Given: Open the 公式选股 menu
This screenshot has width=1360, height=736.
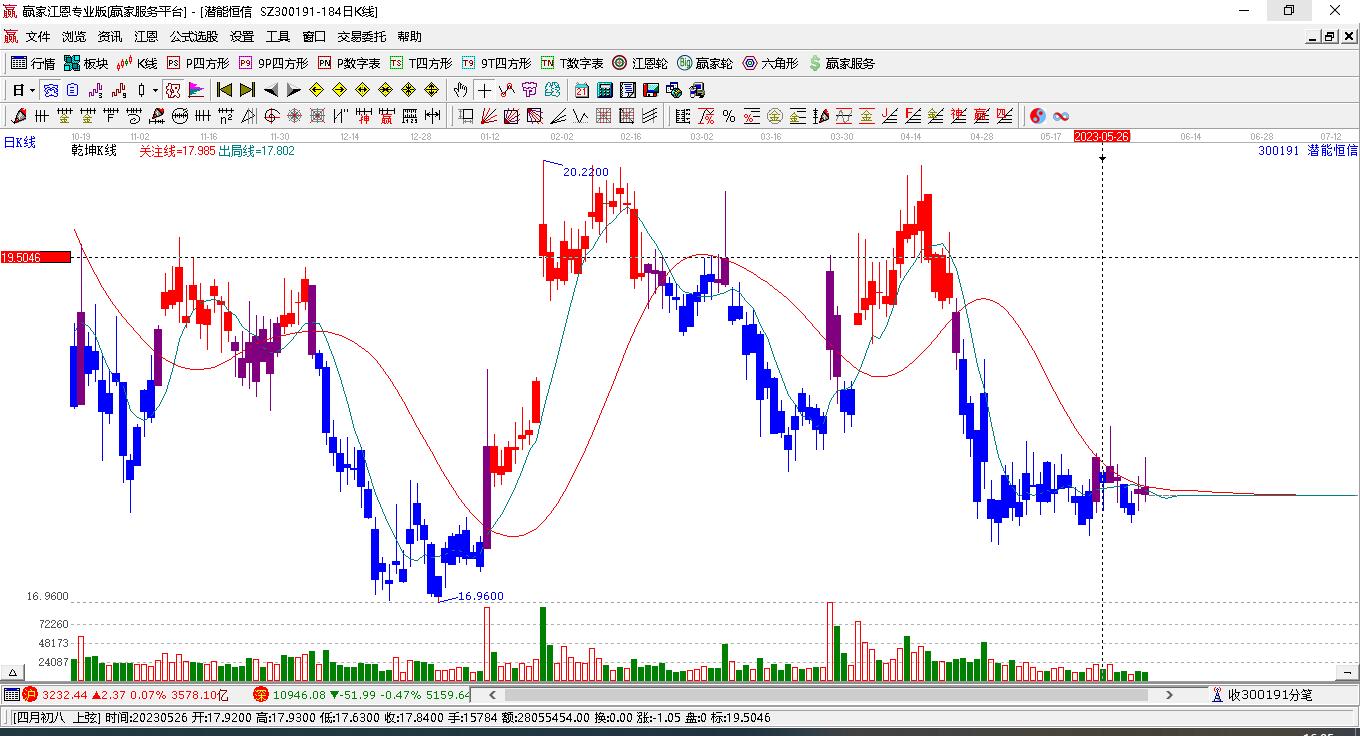Looking at the screenshot, I should click(194, 37).
